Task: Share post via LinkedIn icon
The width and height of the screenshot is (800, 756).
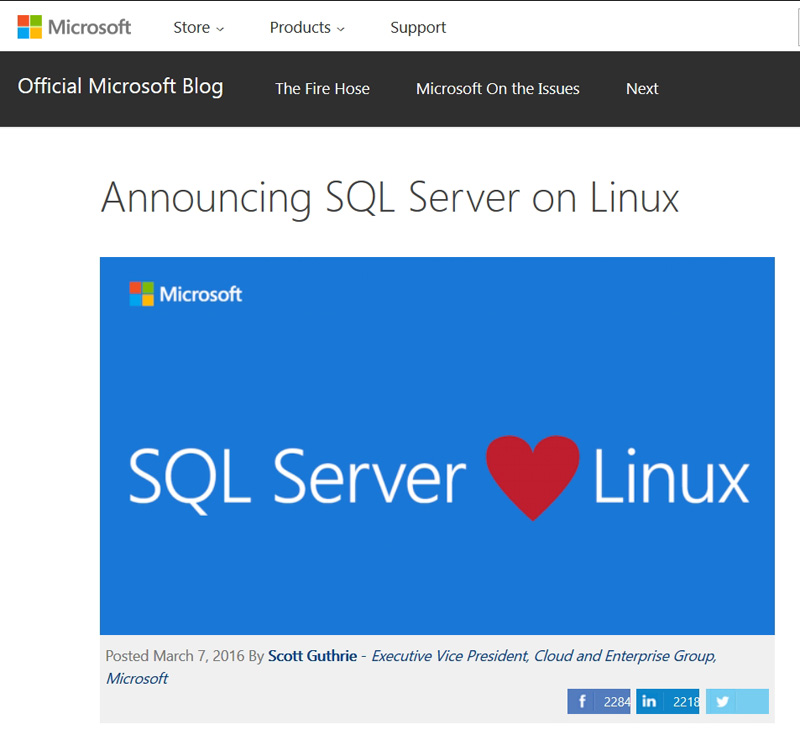Action: point(649,701)
